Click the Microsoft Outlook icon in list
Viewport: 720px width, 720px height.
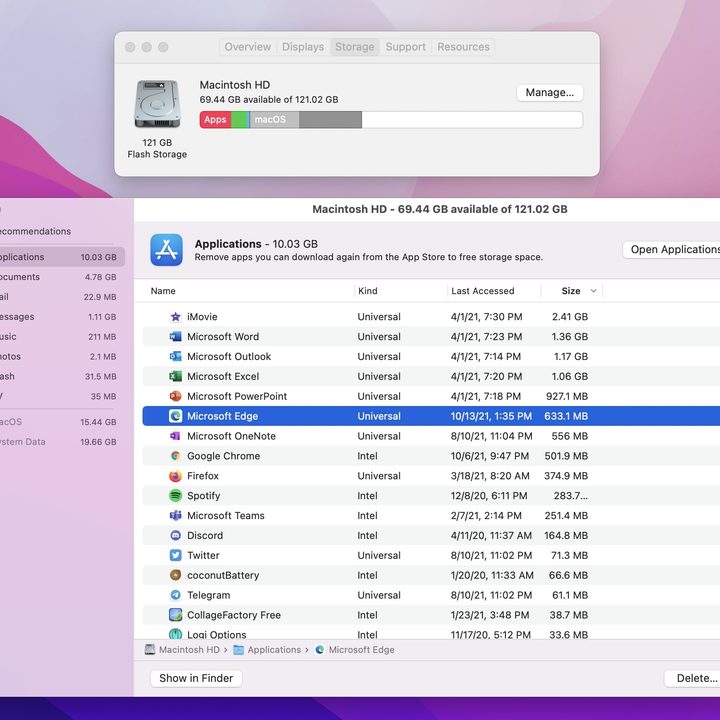175,356
